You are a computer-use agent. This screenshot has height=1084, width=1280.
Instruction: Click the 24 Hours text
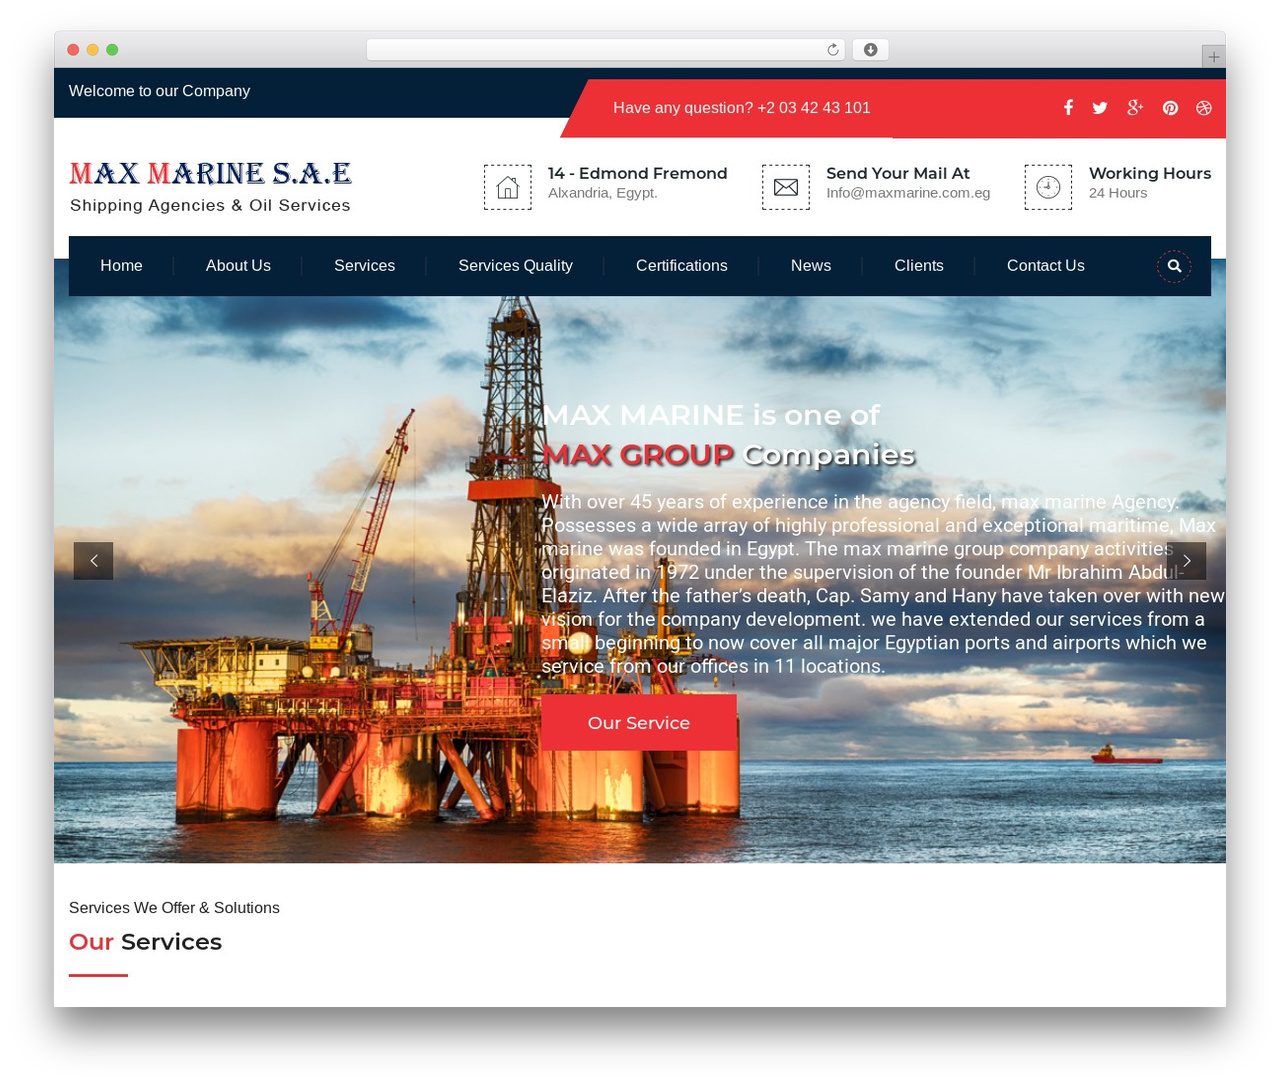1118,193
